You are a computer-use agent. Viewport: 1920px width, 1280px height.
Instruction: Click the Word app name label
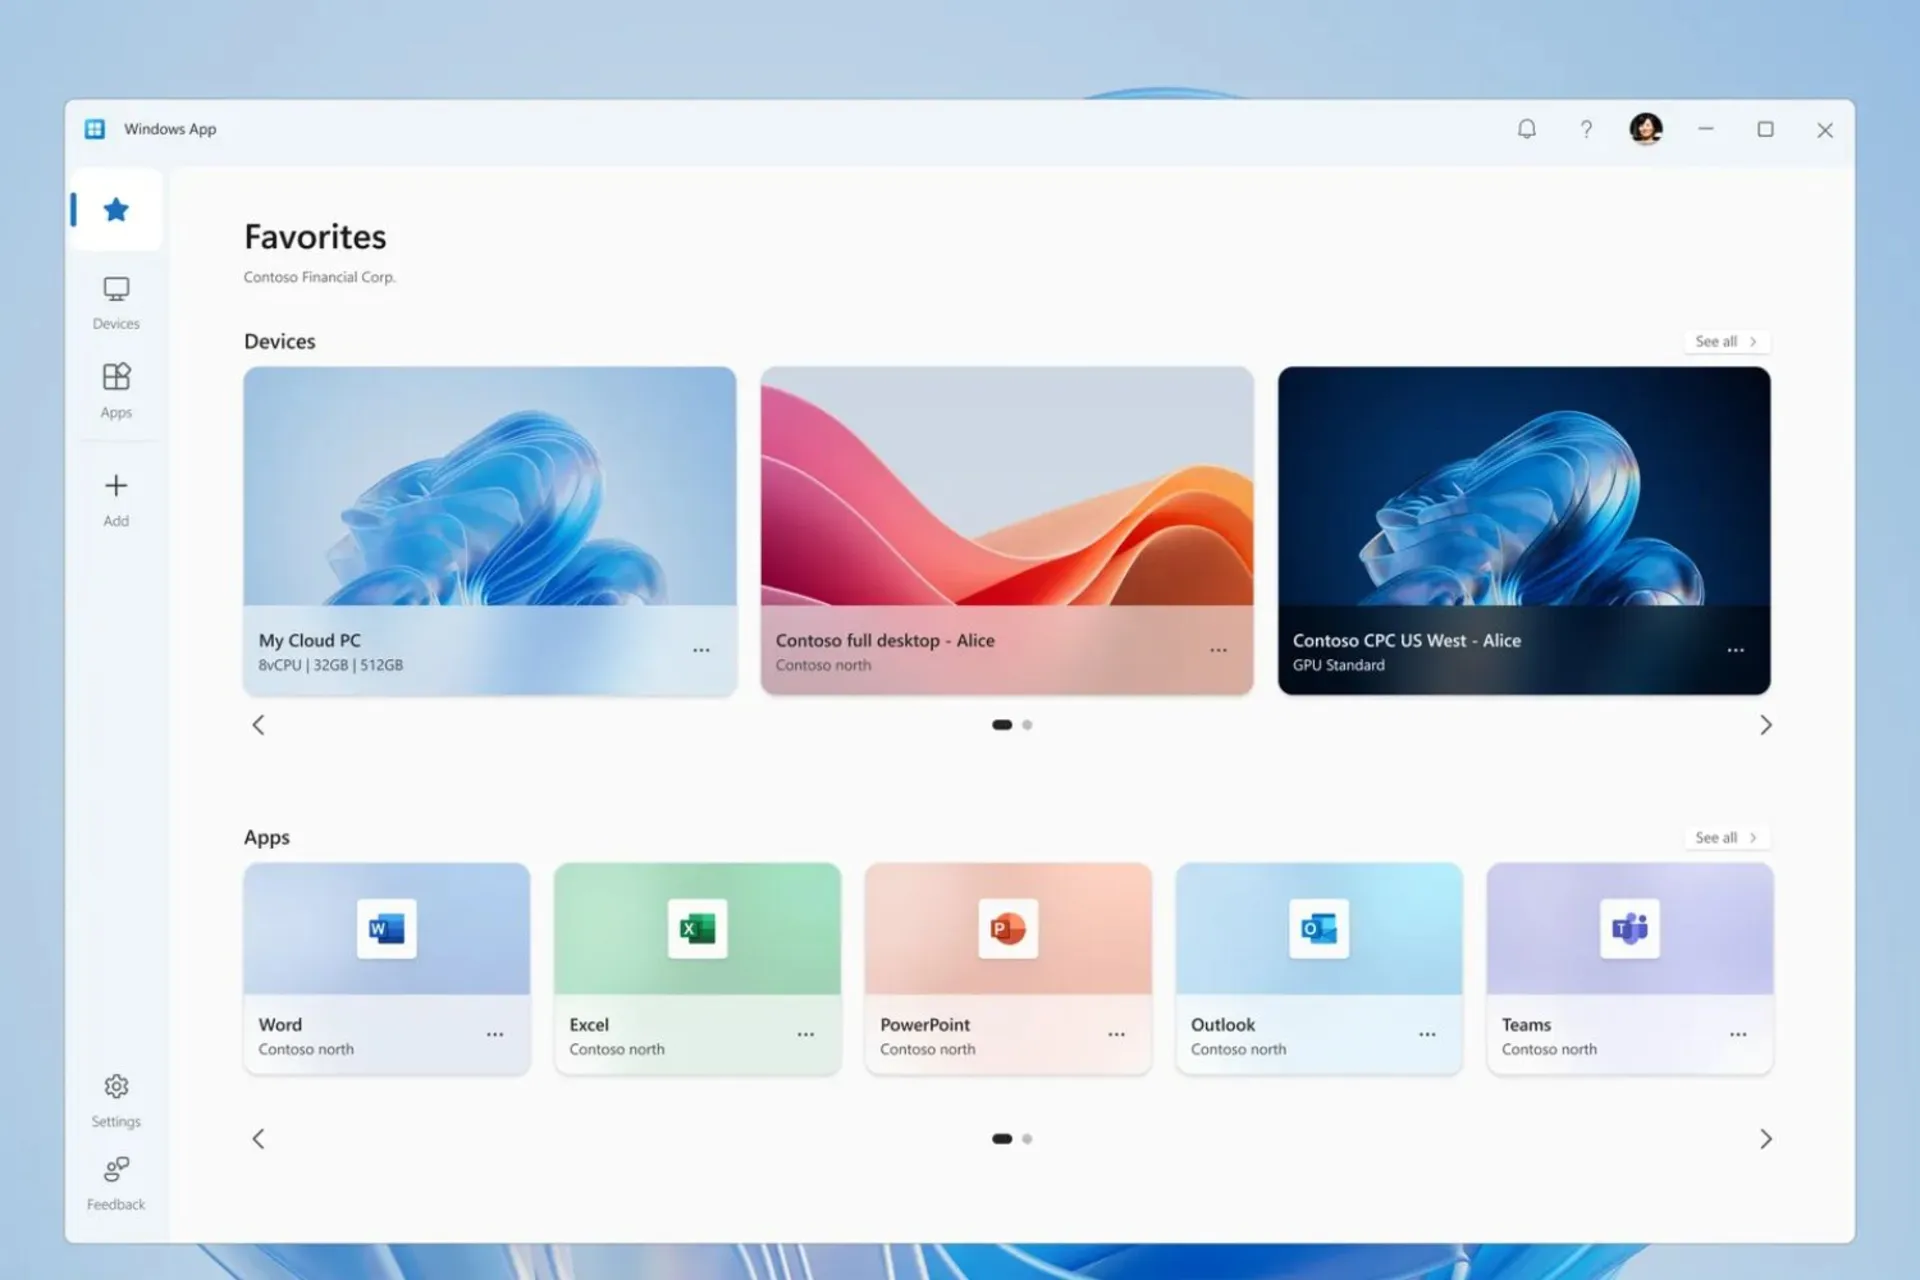280,1025
